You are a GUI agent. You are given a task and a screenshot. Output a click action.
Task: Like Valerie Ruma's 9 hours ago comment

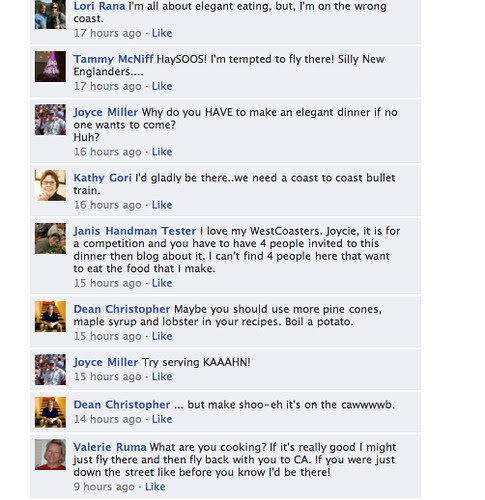155,487
